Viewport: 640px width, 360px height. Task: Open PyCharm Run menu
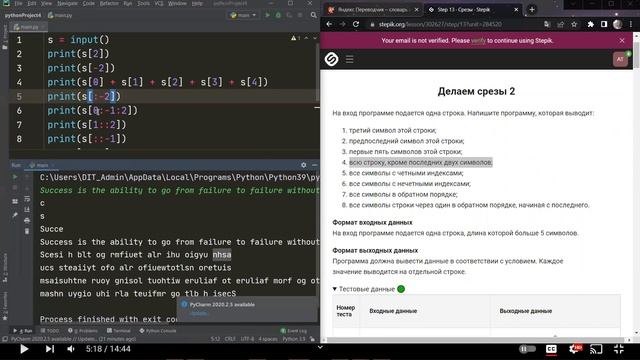(x=128, y=3)
